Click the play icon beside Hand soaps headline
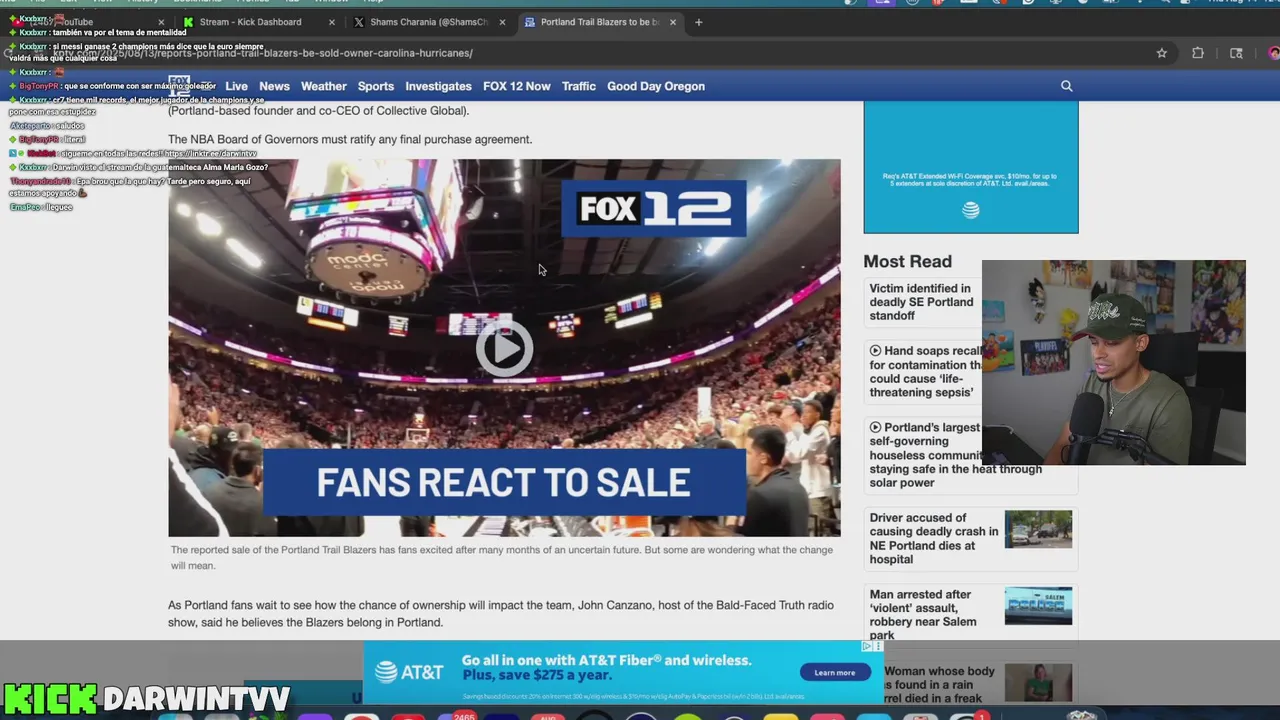Screen dimensions: 1280x720 pos(876,351)
